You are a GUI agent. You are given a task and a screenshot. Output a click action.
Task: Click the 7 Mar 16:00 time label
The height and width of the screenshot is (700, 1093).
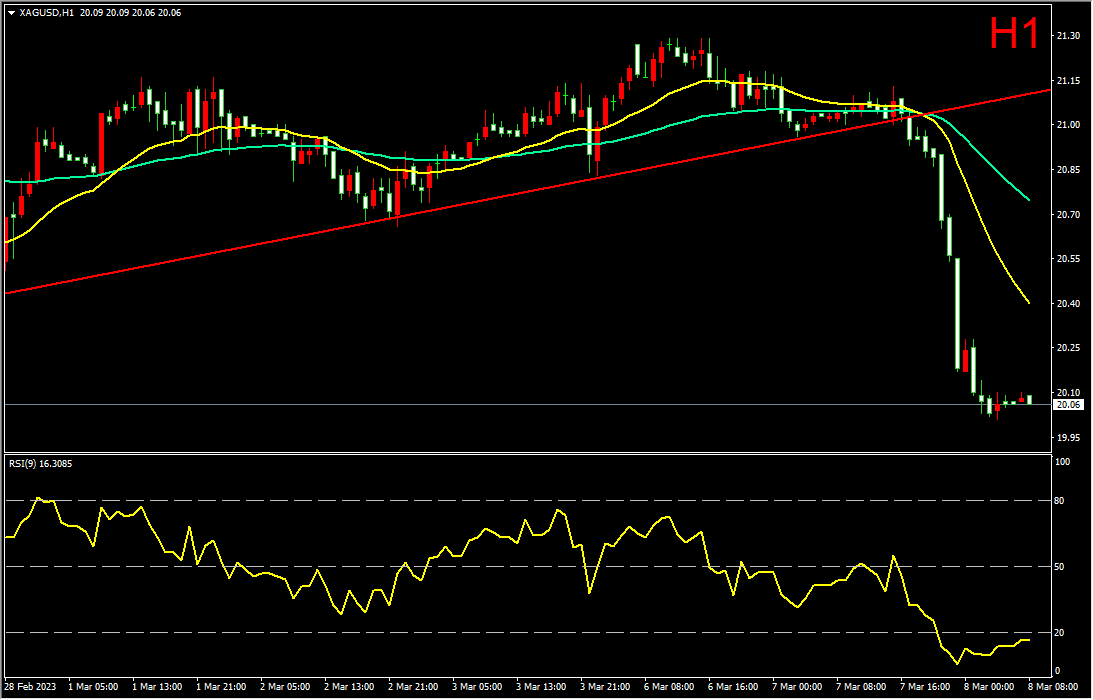(x=926, y=687)
